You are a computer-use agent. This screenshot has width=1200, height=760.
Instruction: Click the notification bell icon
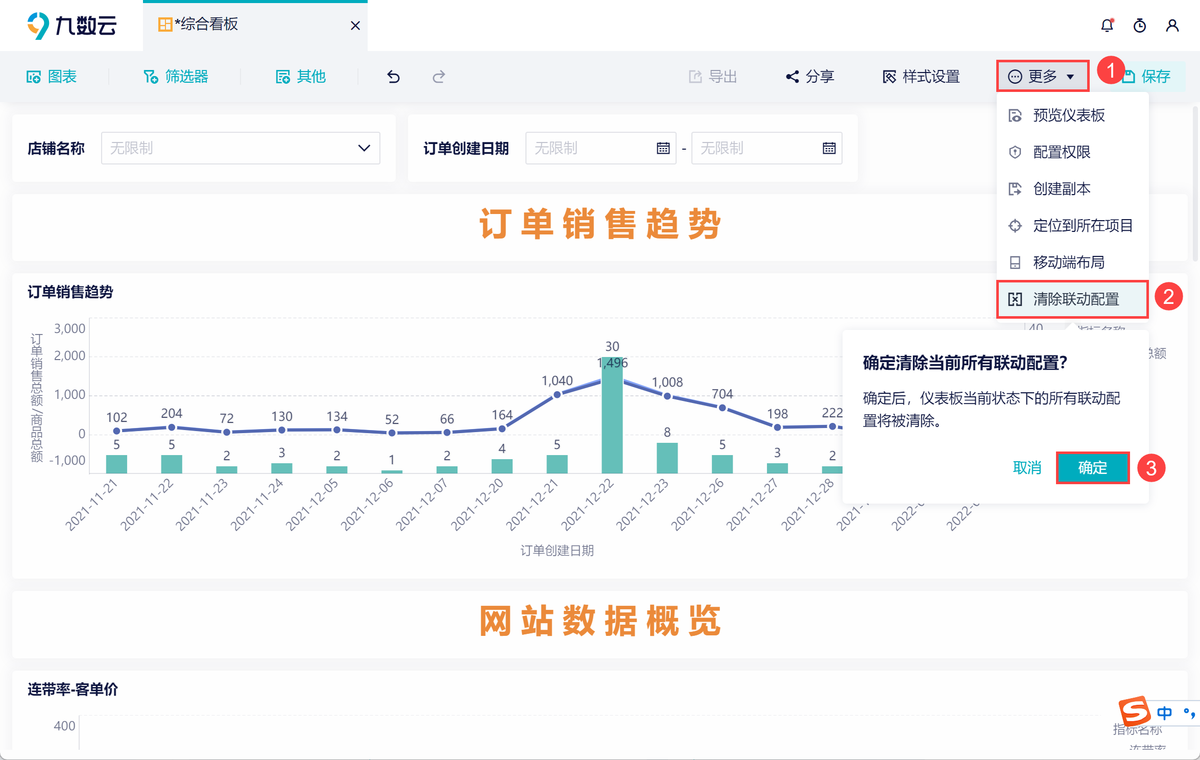click(1107, 25)
